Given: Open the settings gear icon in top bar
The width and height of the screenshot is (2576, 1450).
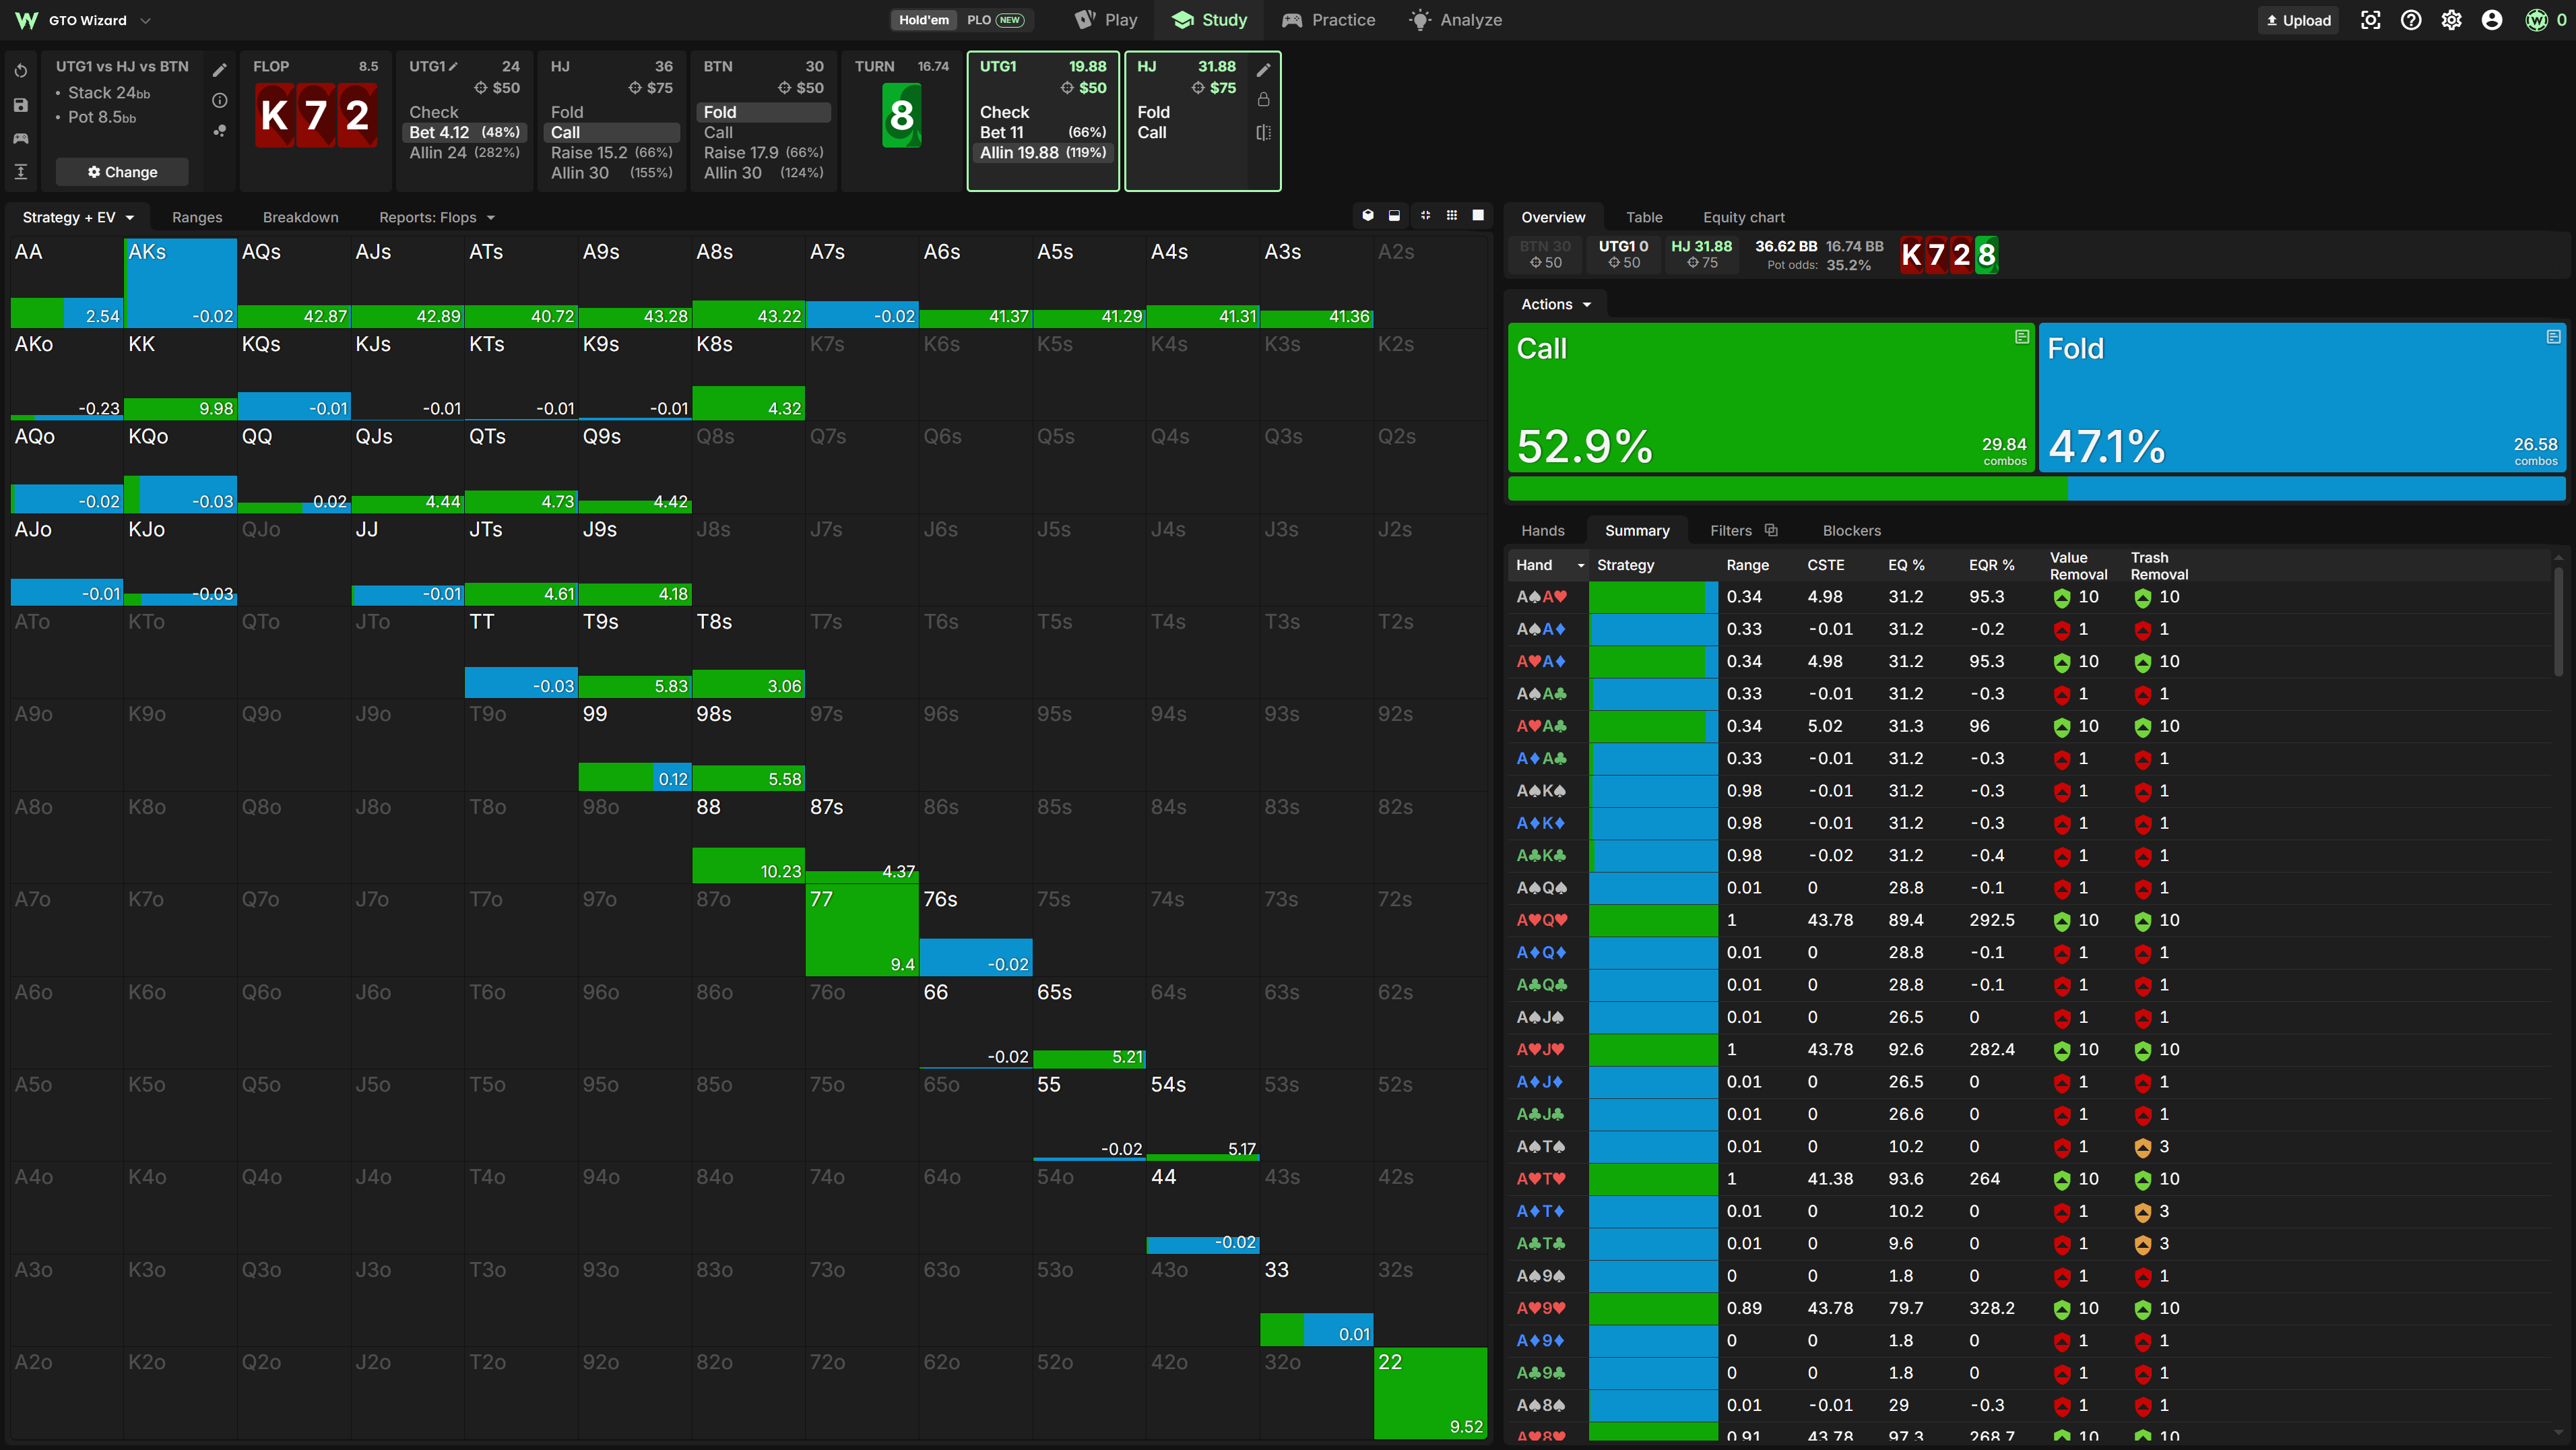Looking at the screenshot, I should tap(2452, 20).
